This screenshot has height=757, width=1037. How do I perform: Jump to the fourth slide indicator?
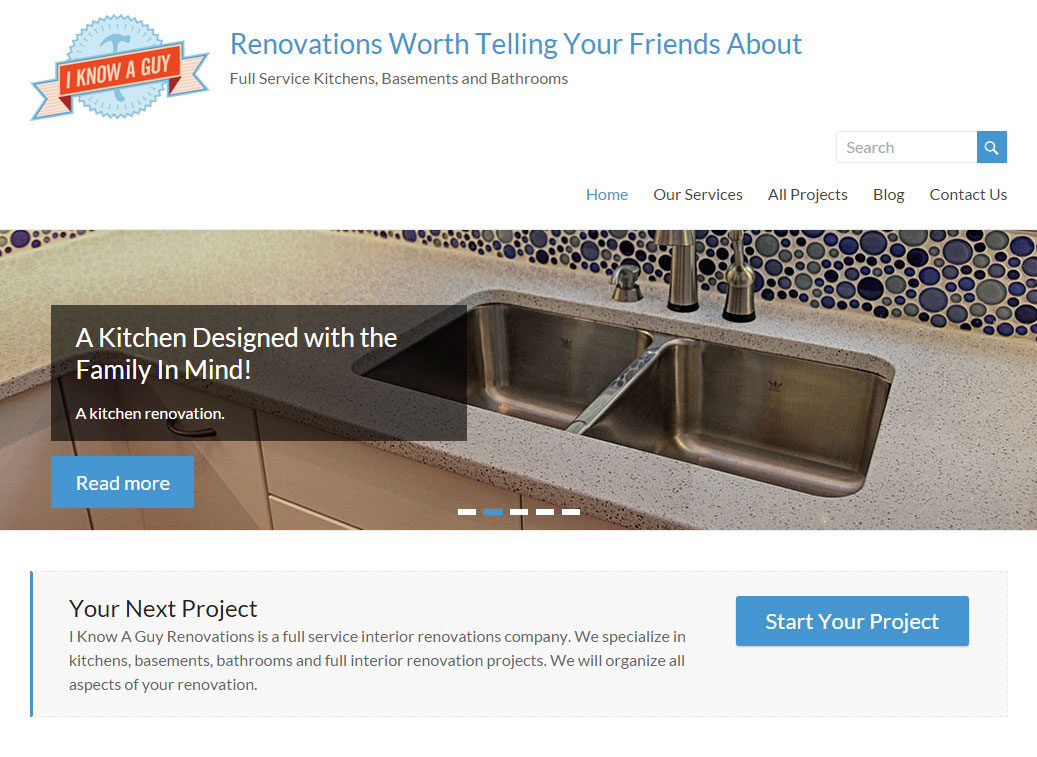[x=545, y=512]
